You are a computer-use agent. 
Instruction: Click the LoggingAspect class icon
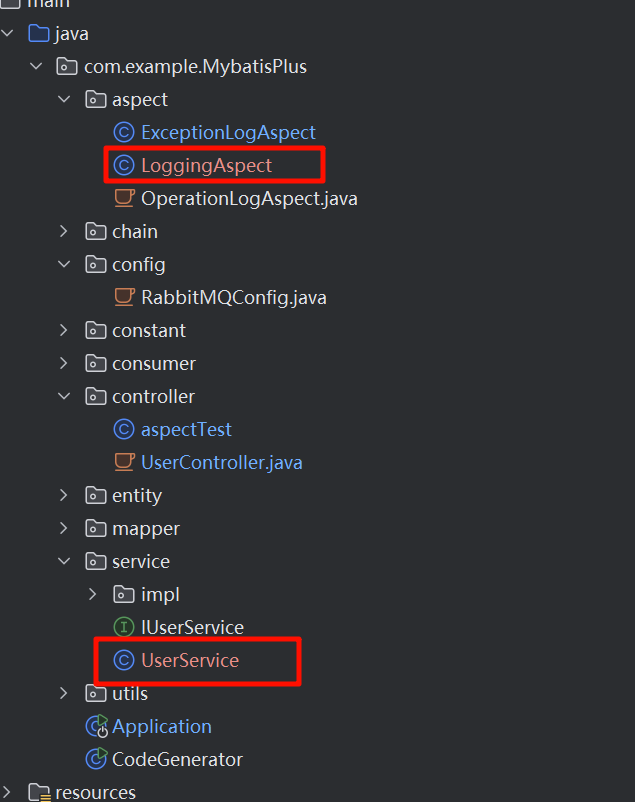coord(122,164)
